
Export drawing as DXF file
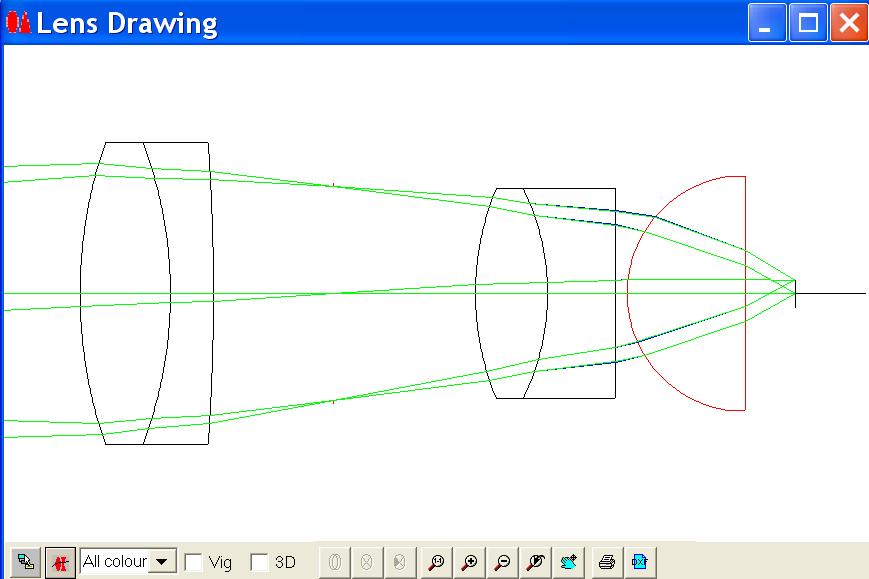[640, 562]
